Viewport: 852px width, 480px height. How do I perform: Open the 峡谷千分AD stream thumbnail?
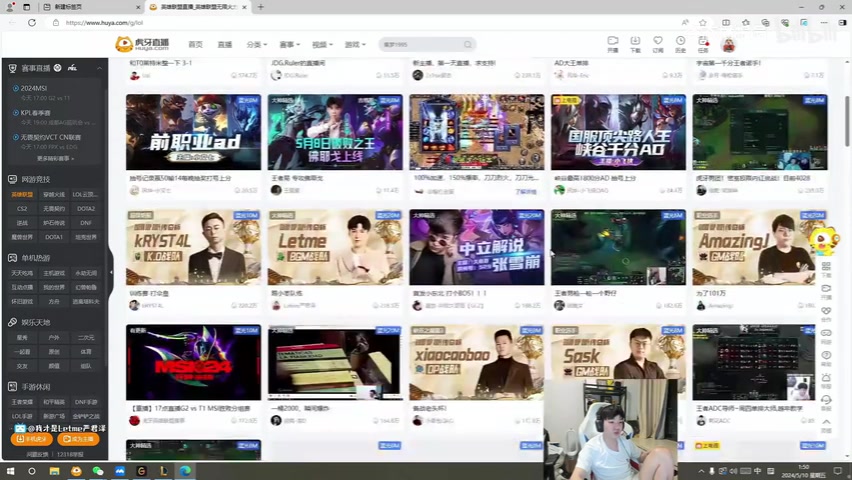(618, 132)
